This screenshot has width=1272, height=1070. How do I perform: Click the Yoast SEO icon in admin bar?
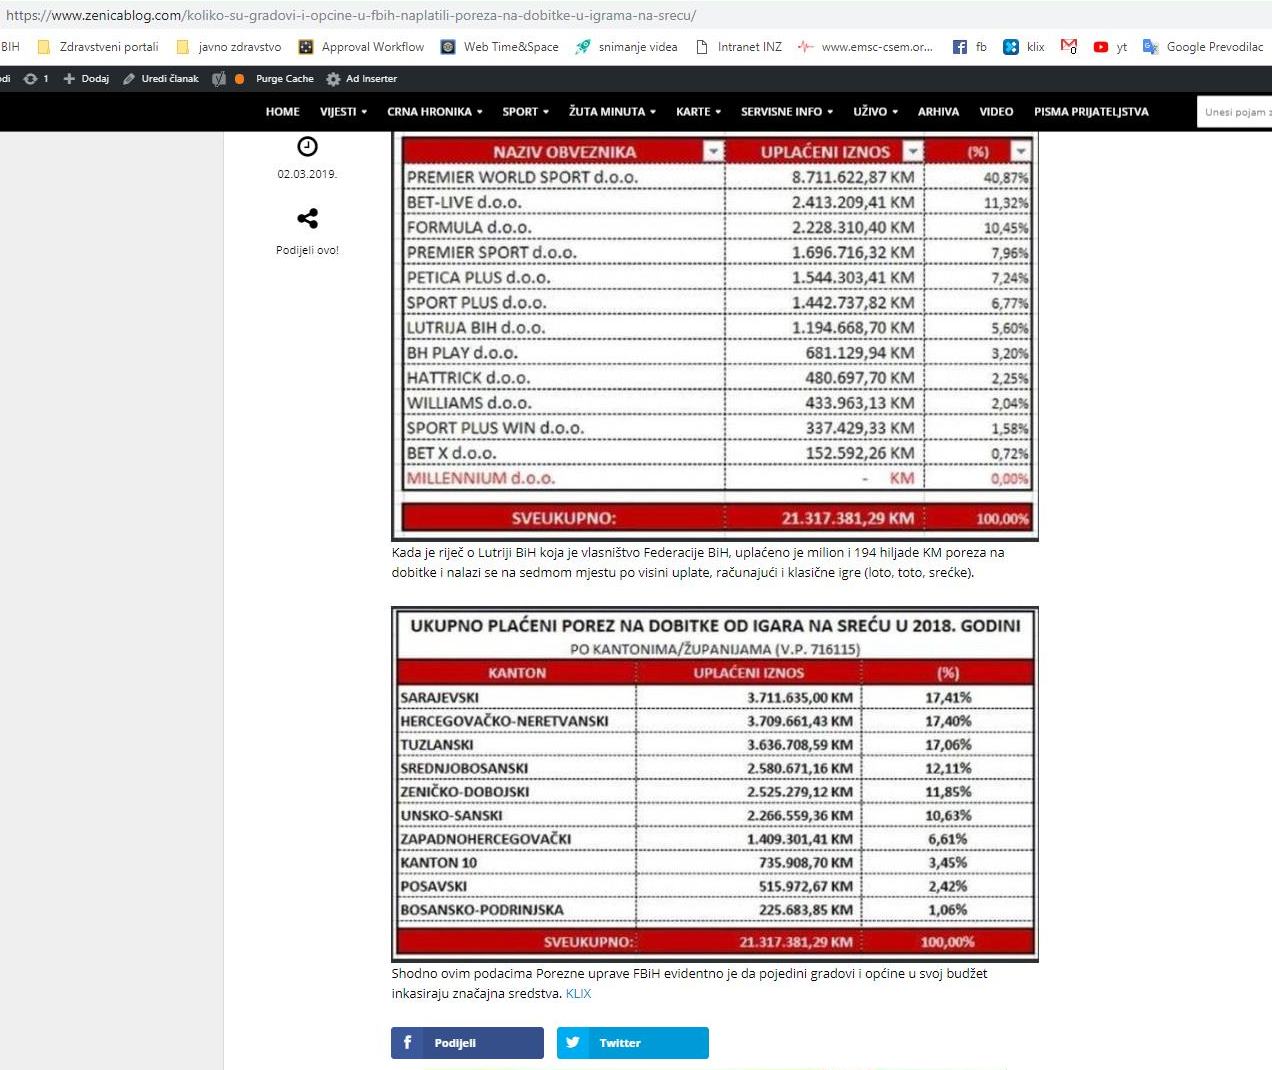219,79
